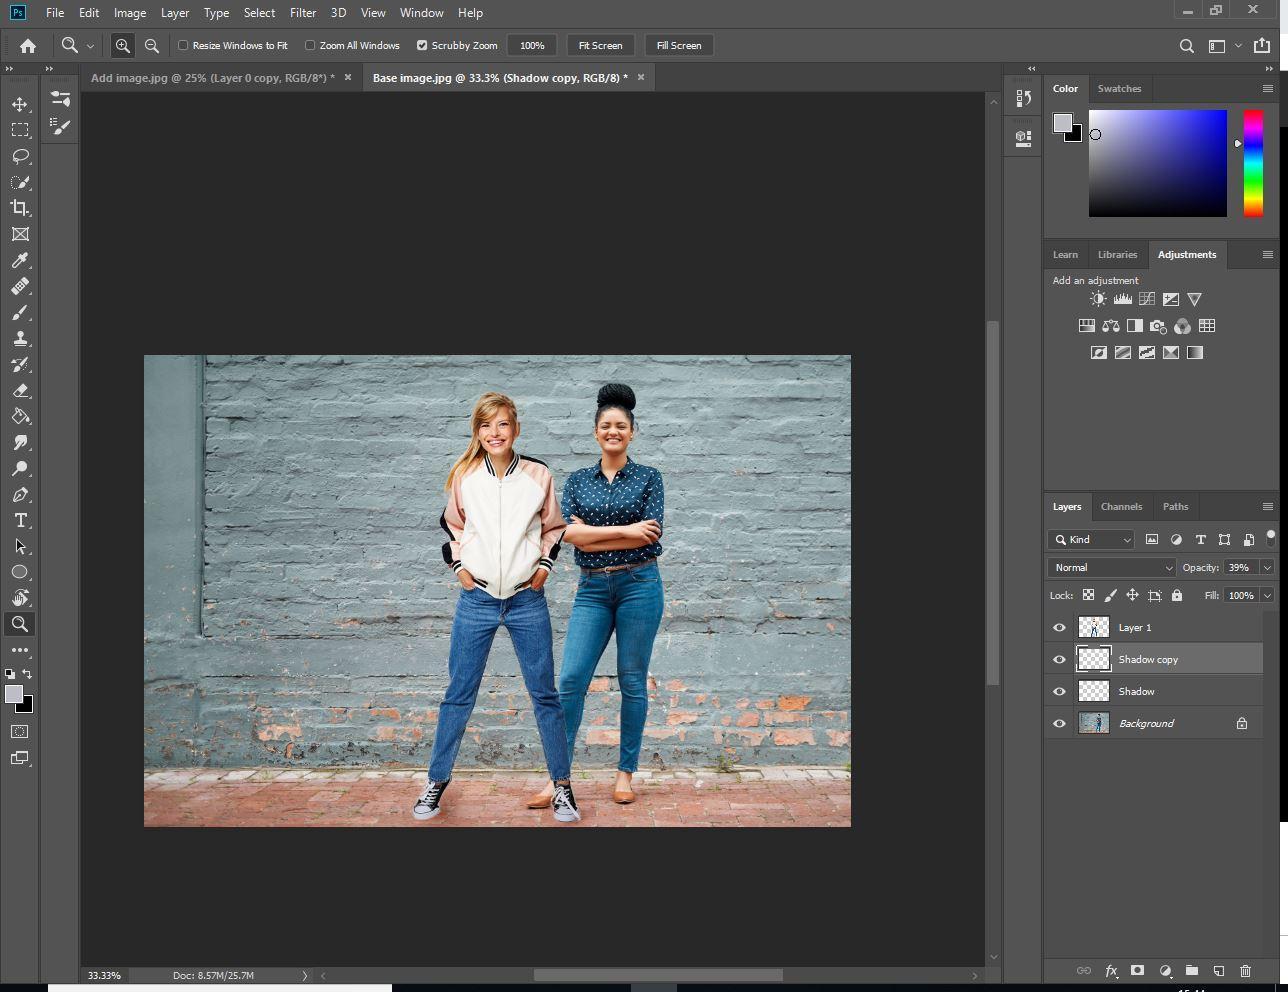Add a Curves adjustment

(1146, 299)
